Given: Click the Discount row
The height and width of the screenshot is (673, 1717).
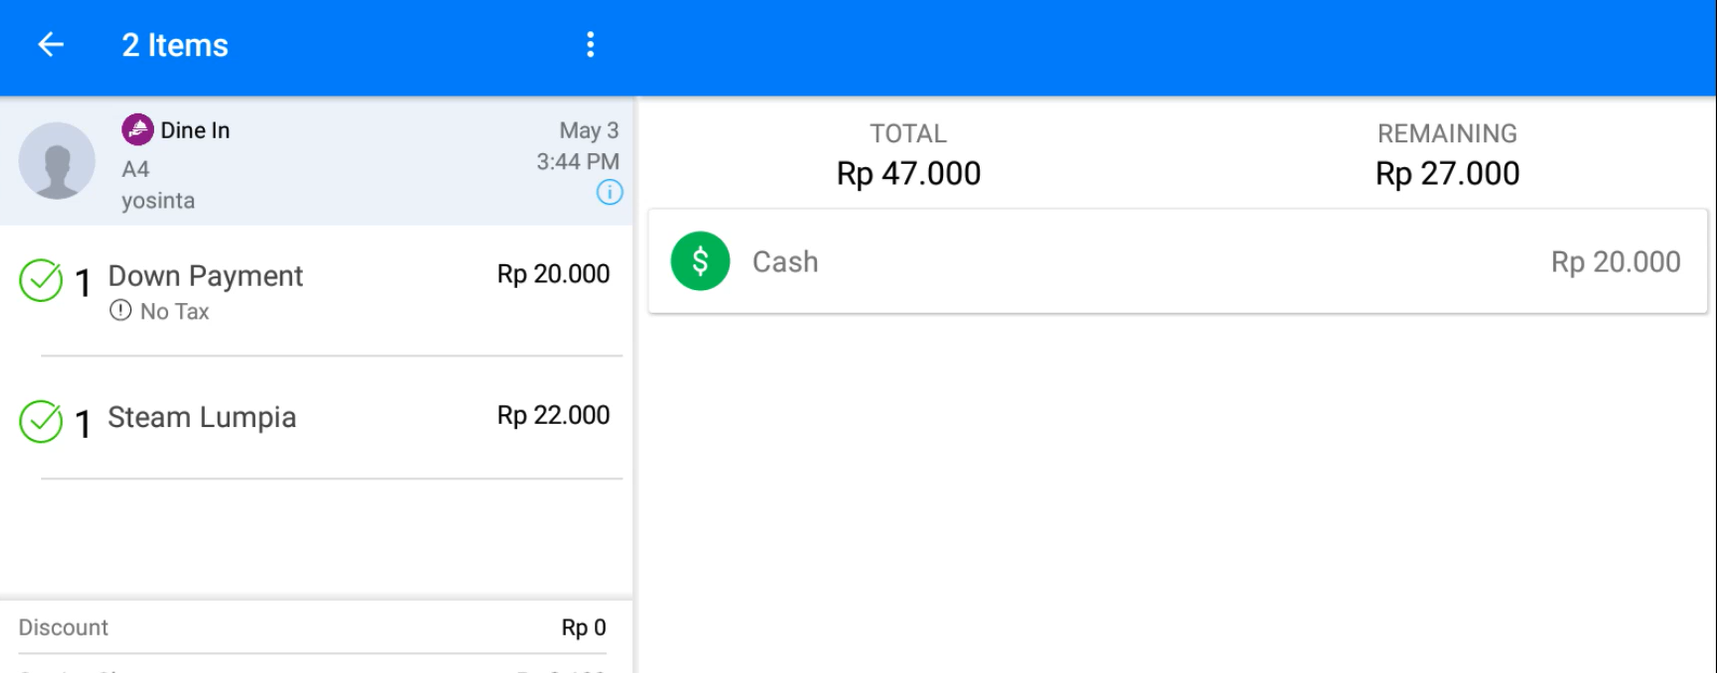Looking at the screenshot, I should [x=312, y=627].
